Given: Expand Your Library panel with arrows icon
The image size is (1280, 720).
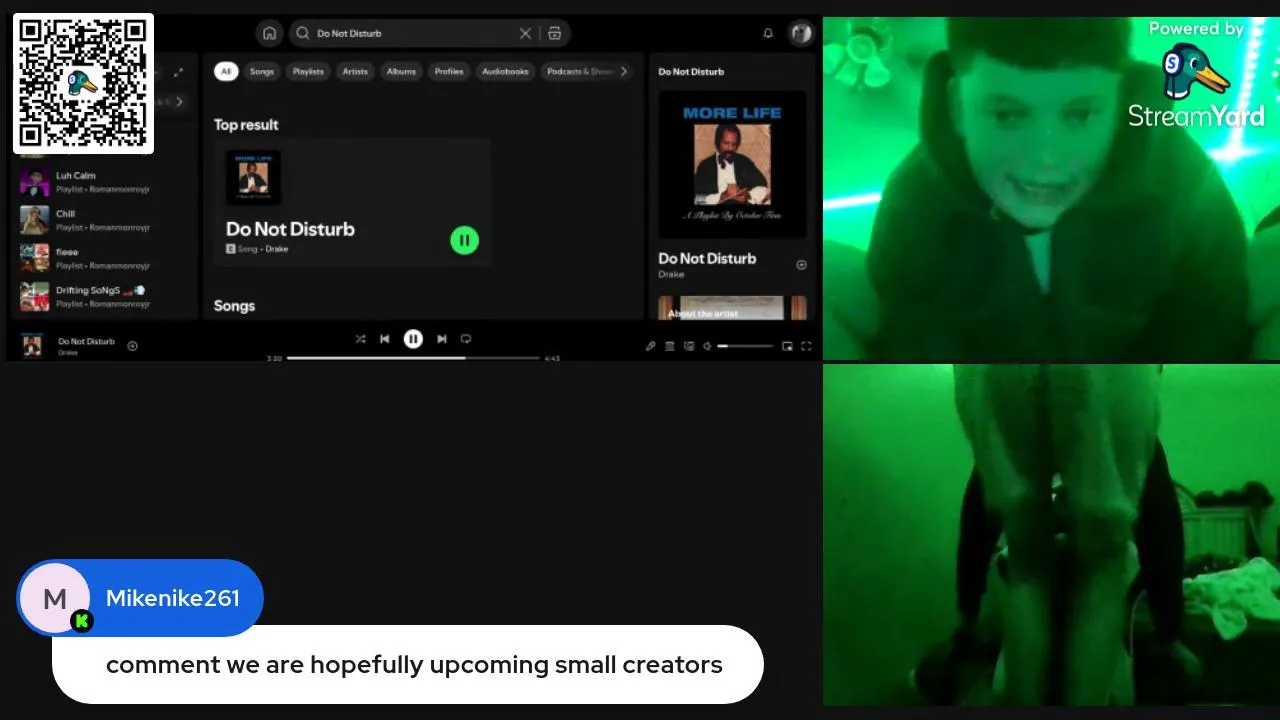Looking at the screenshot, I should [178, 72].
